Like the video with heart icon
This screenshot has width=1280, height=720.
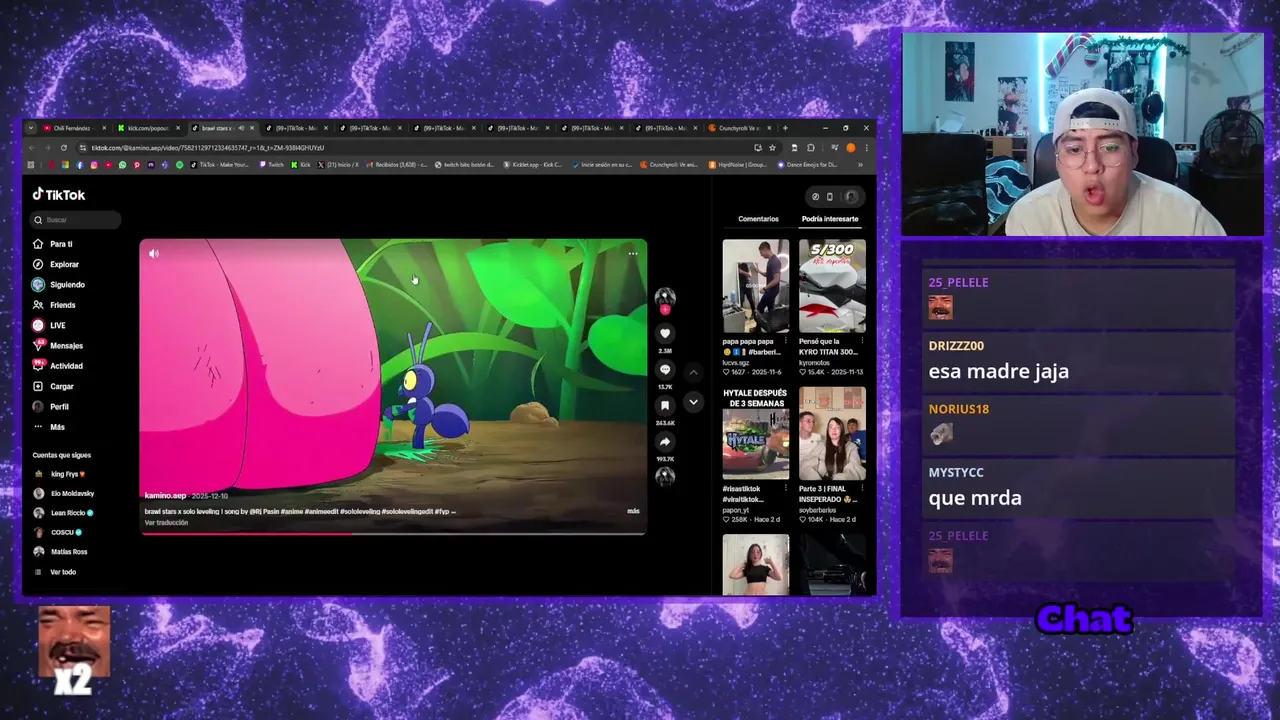[x=665, y=334]
